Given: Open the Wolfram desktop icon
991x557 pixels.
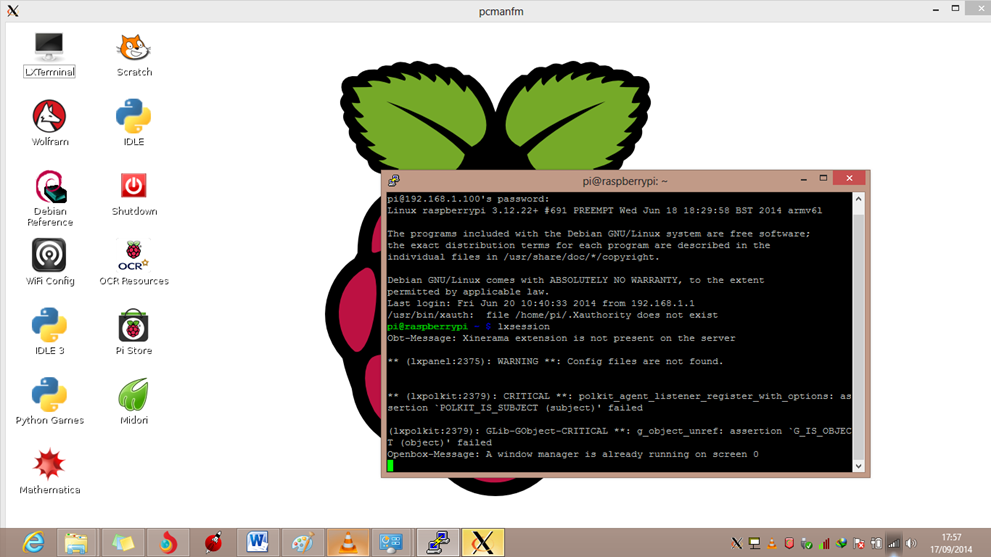Looking at the screenshot, I should tap(49, 123).
